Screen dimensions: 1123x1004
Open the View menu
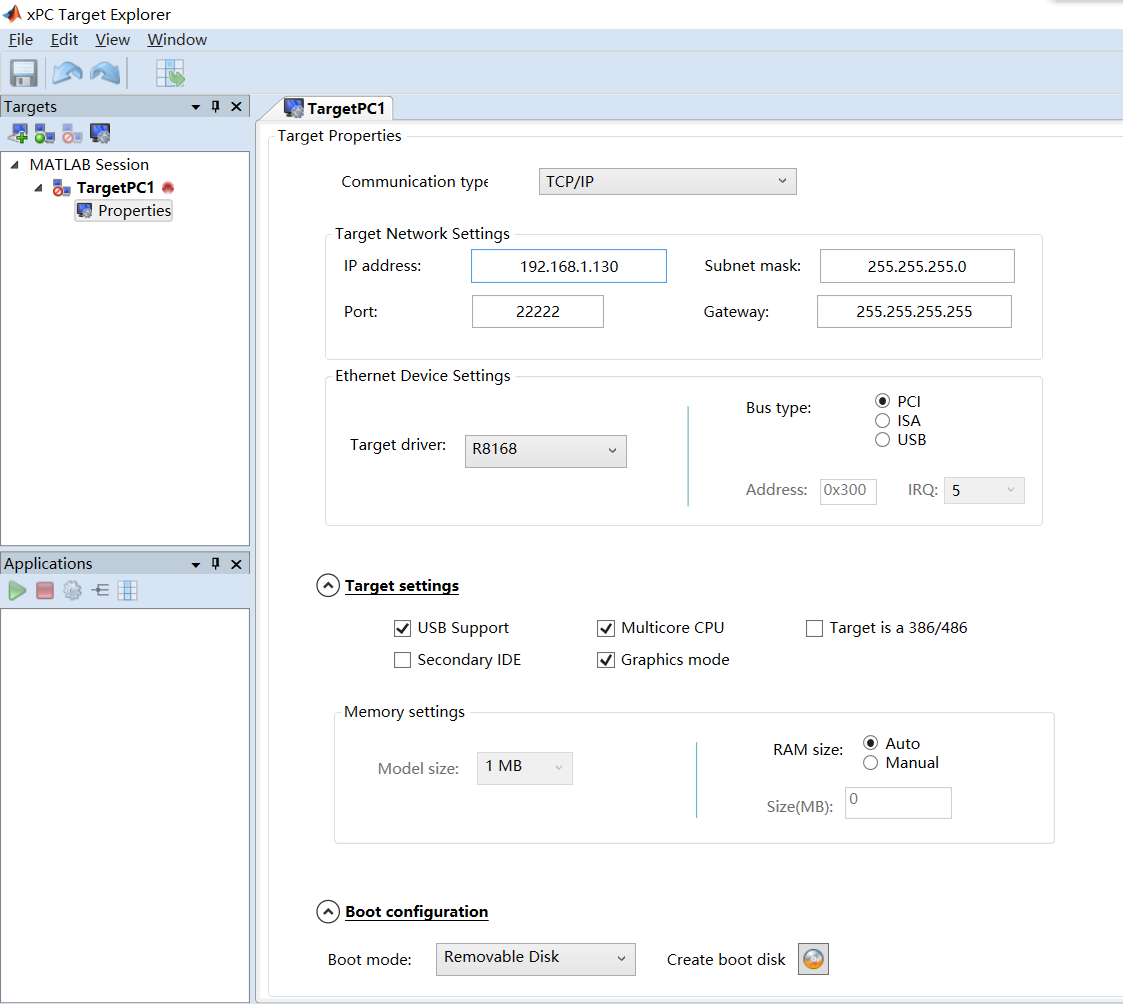coord(112,39)
